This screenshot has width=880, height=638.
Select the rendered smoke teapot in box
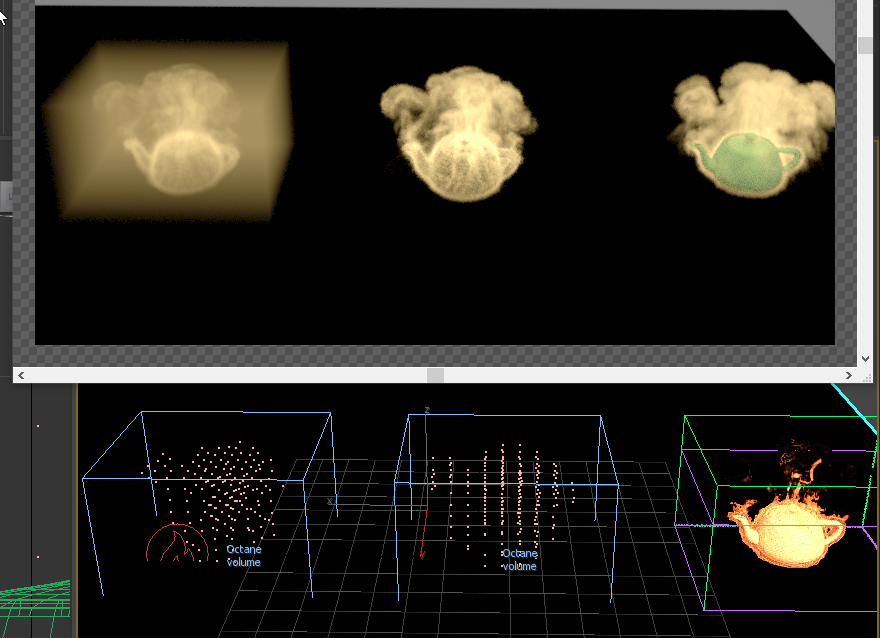pos(168,130)
